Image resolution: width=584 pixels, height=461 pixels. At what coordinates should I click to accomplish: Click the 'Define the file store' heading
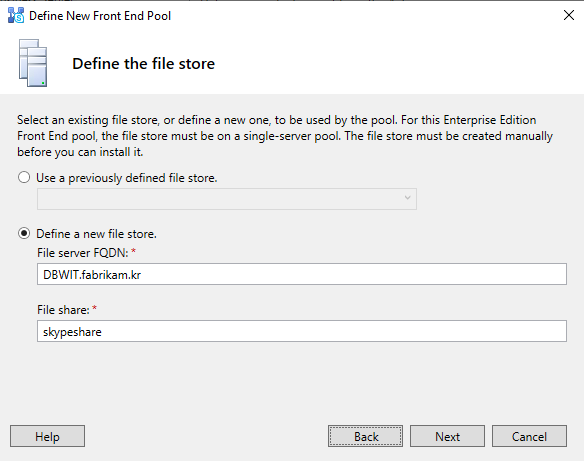143,64
